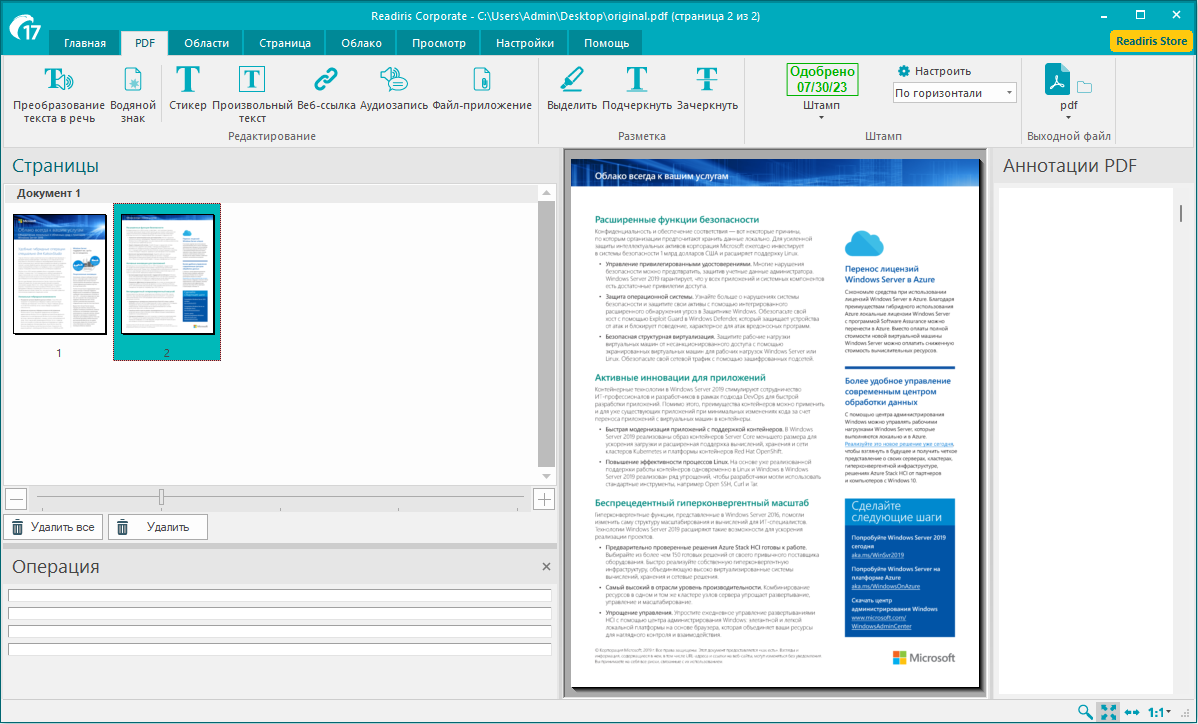
Task: Select the Underline markup tool
Action: click(636, 80)
